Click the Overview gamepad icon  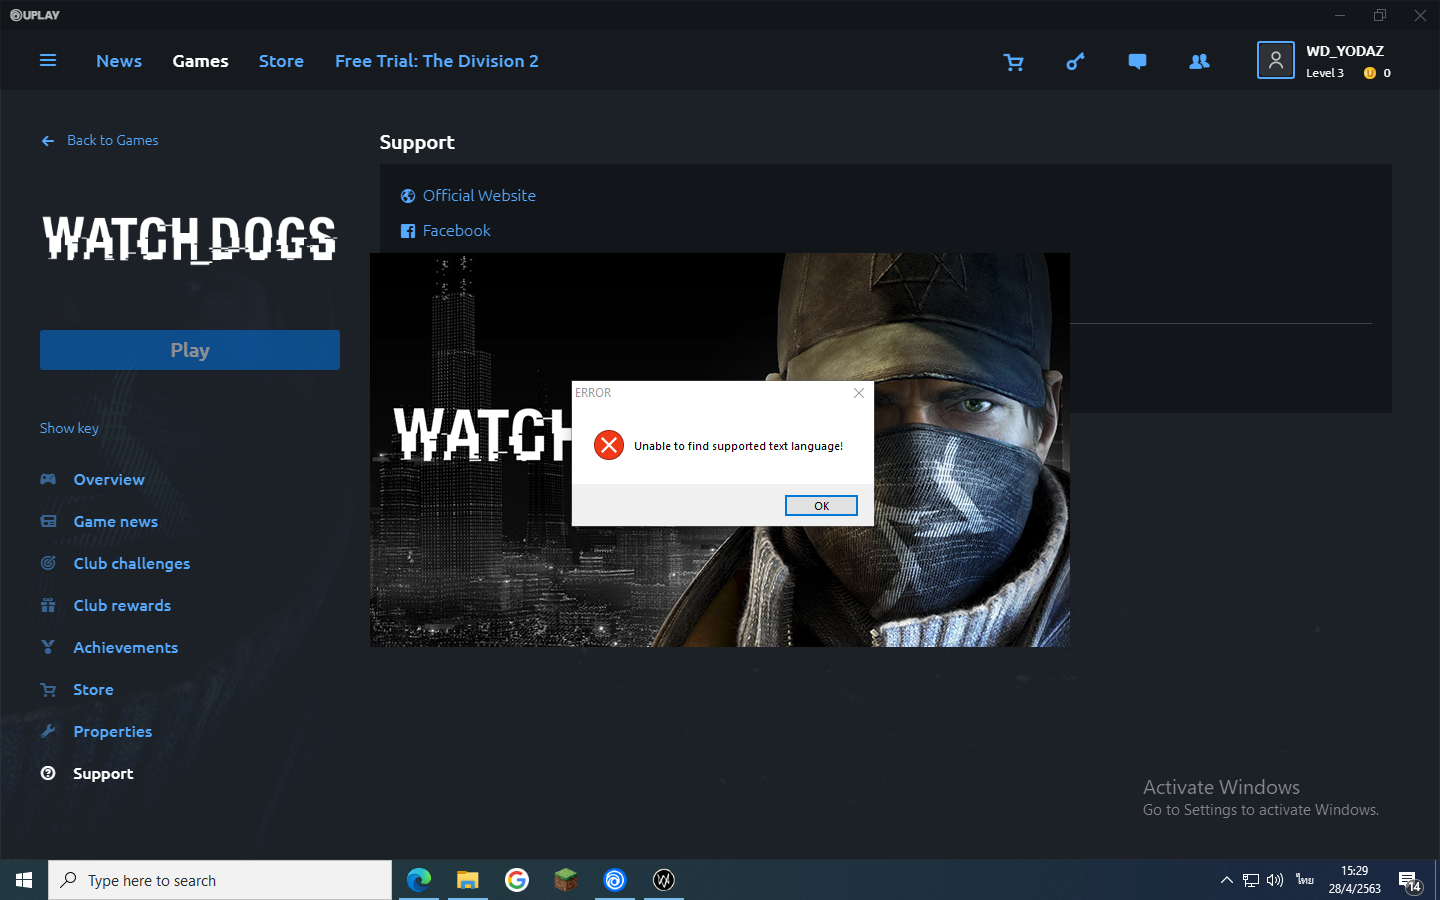48,479
